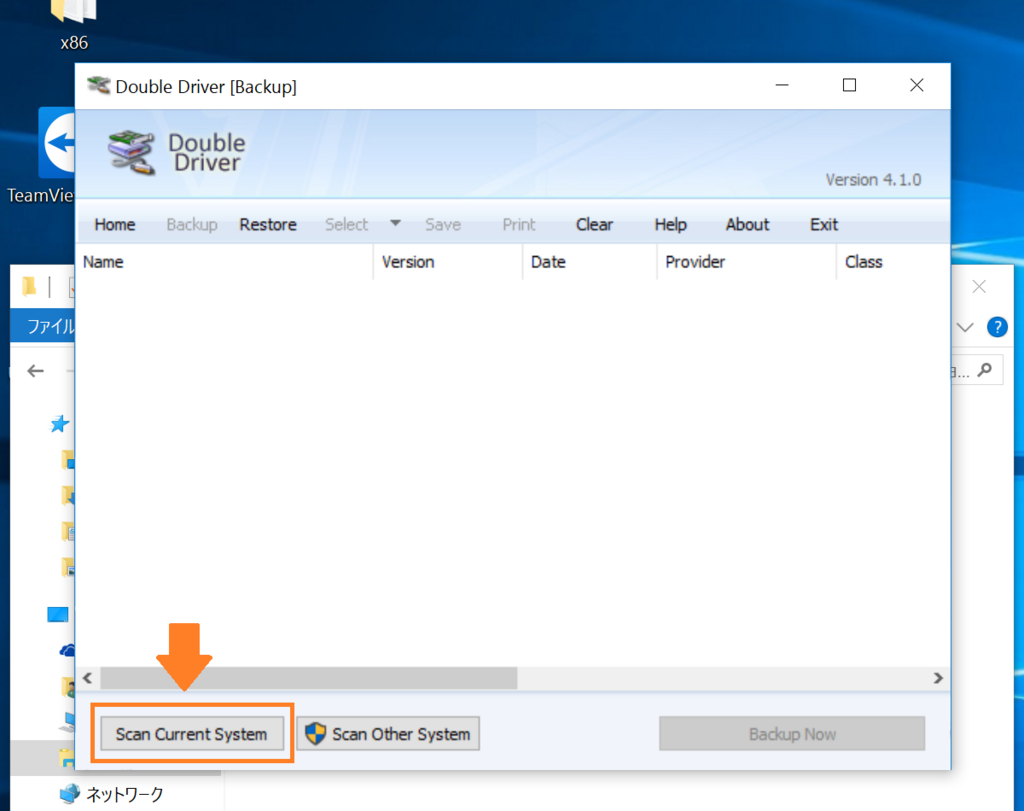Viewport: 1024px width, 811px height.
Task: Go back using Explorer's back arrow
Action: pyautogui.click(x=35, y=371)
